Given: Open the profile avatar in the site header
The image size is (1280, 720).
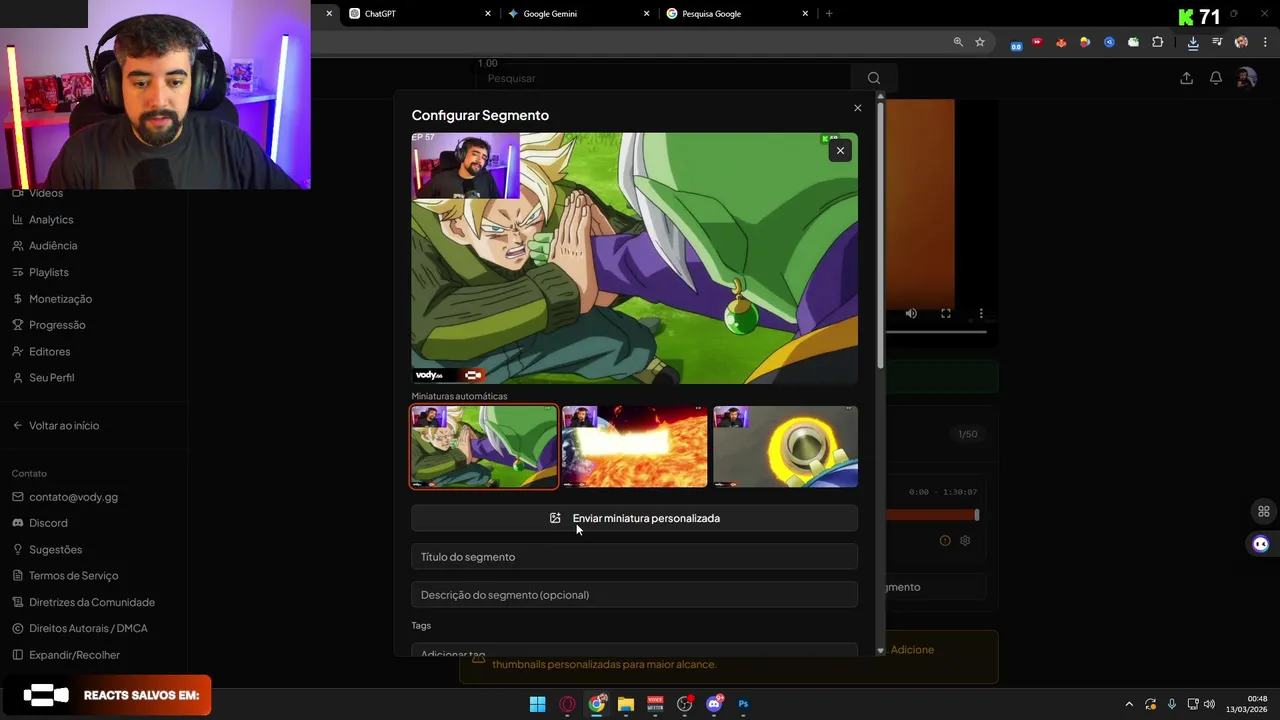Looking at the screenshot, I should click(1246, 78).
